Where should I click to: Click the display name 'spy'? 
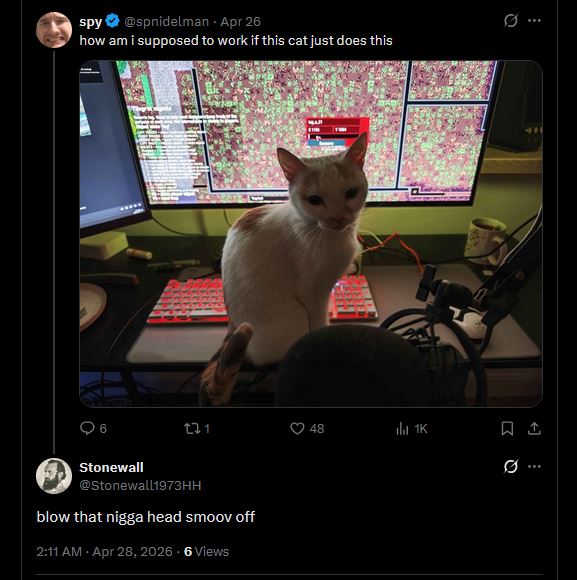pos(90,22)
